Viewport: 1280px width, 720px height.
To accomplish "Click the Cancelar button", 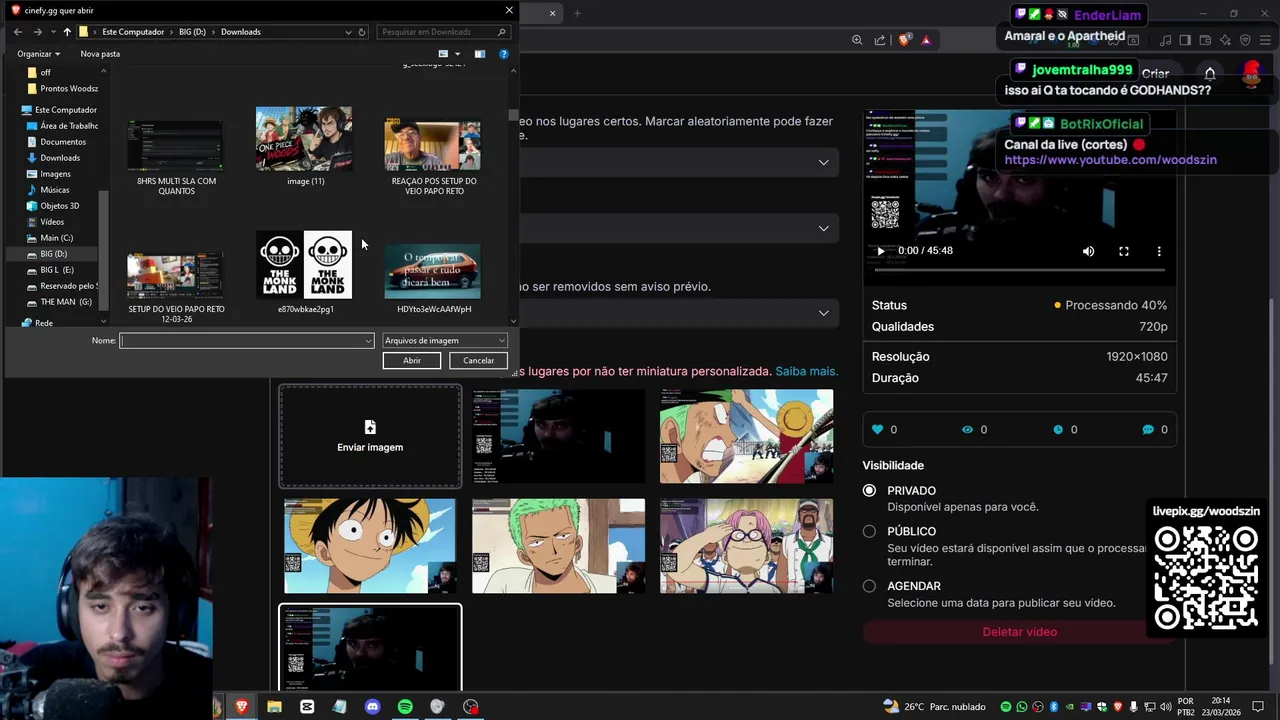I will pyautogui.click(x=478, y=360).
